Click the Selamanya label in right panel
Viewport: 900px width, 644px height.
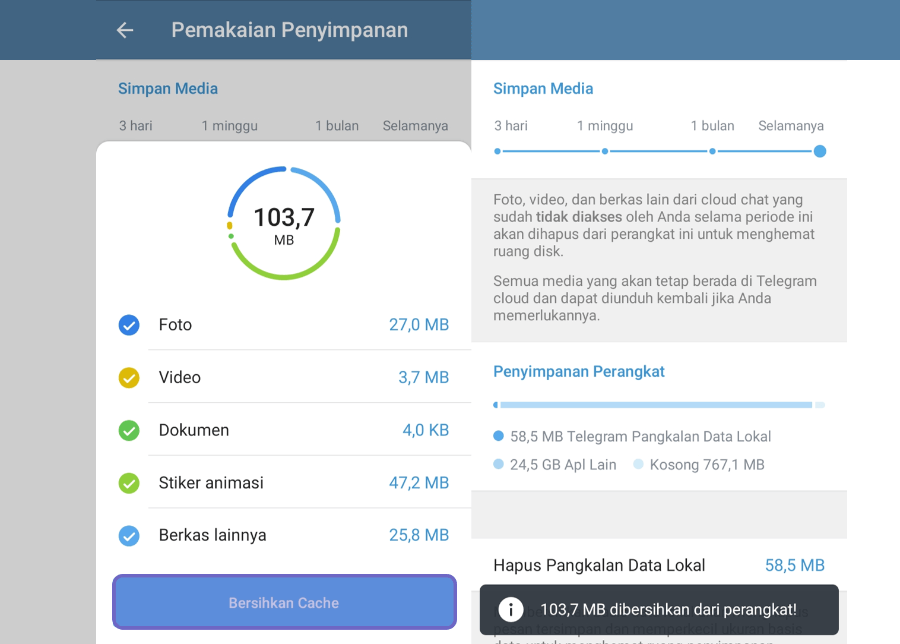[x=791, y=126]
